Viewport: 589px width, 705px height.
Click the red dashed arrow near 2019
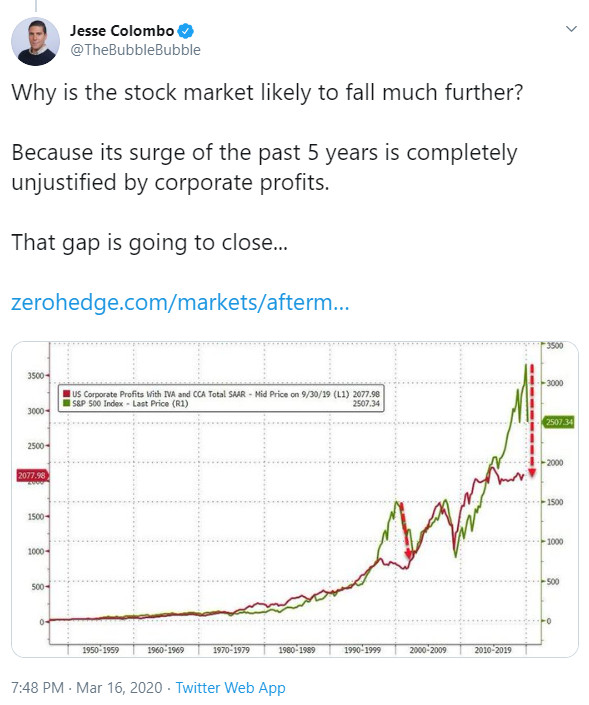tap(532, 420)
